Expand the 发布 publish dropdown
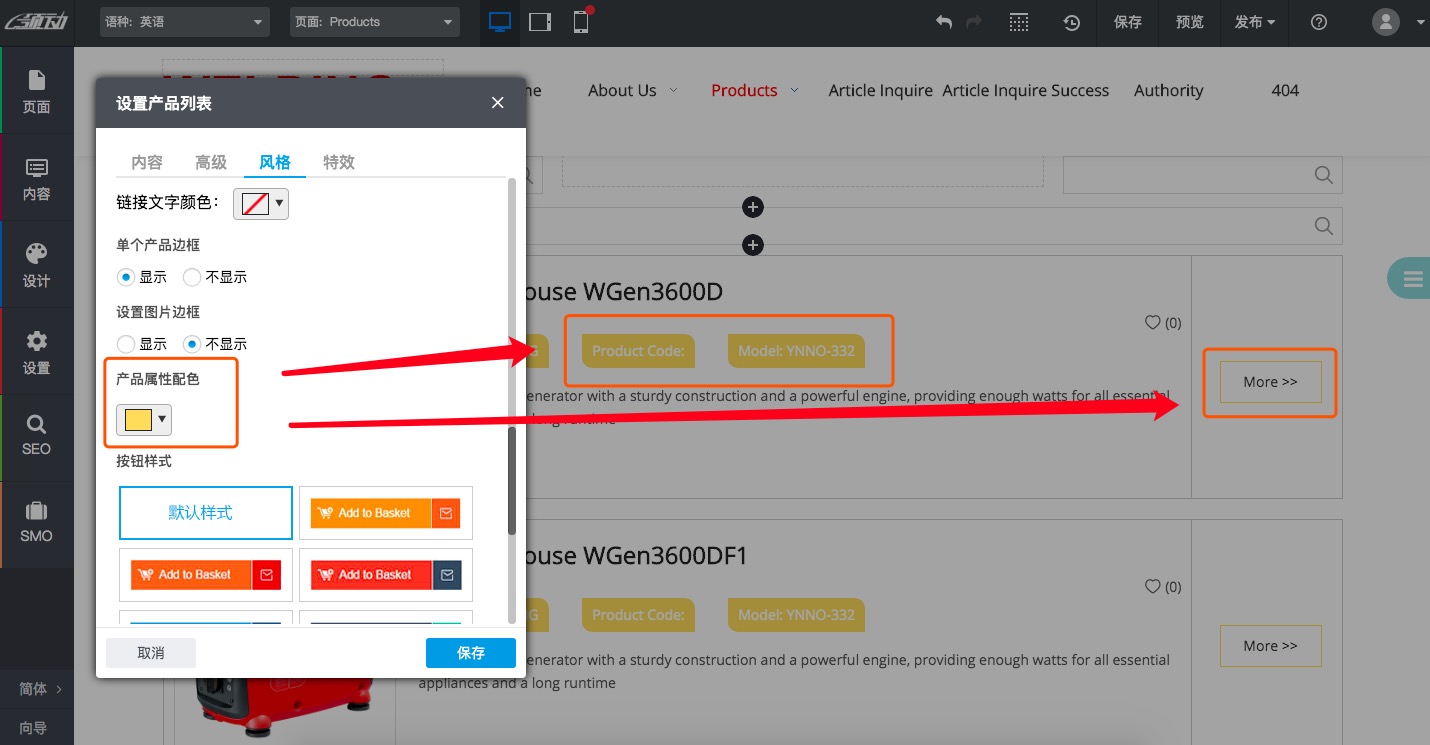Screen dimensions: 1430x745 pyautogui.click(x=1254, y=22)
